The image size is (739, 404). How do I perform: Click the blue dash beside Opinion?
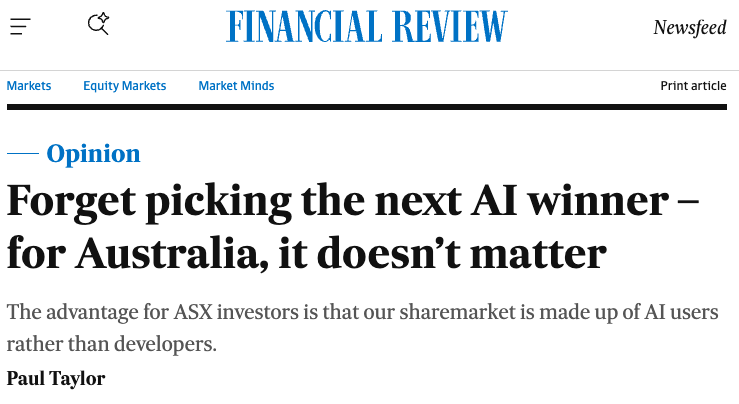pos(23,153)
